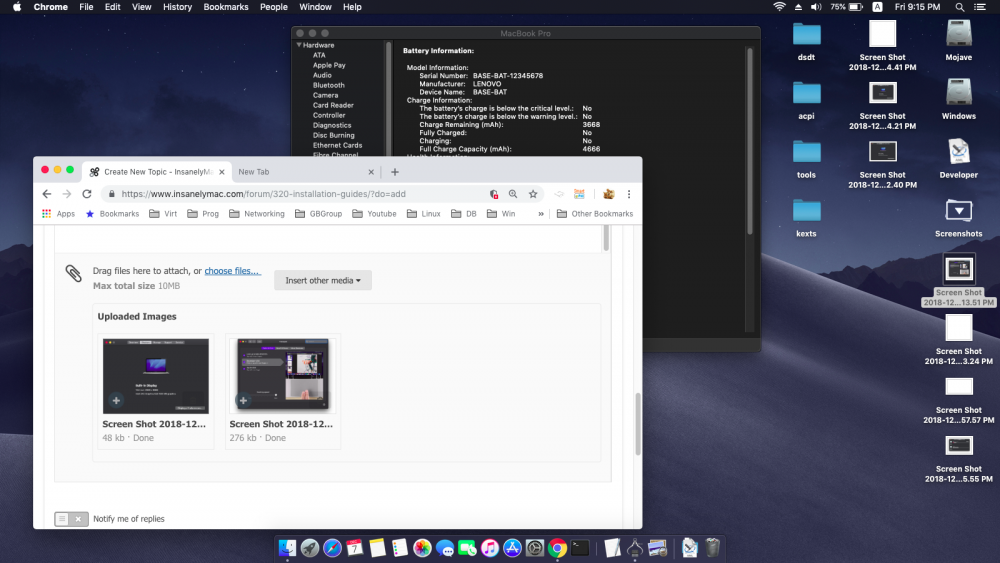Open Other Bookmarks folder
1000x563 pixels.
pyautogui.click(x=595, y=214)
